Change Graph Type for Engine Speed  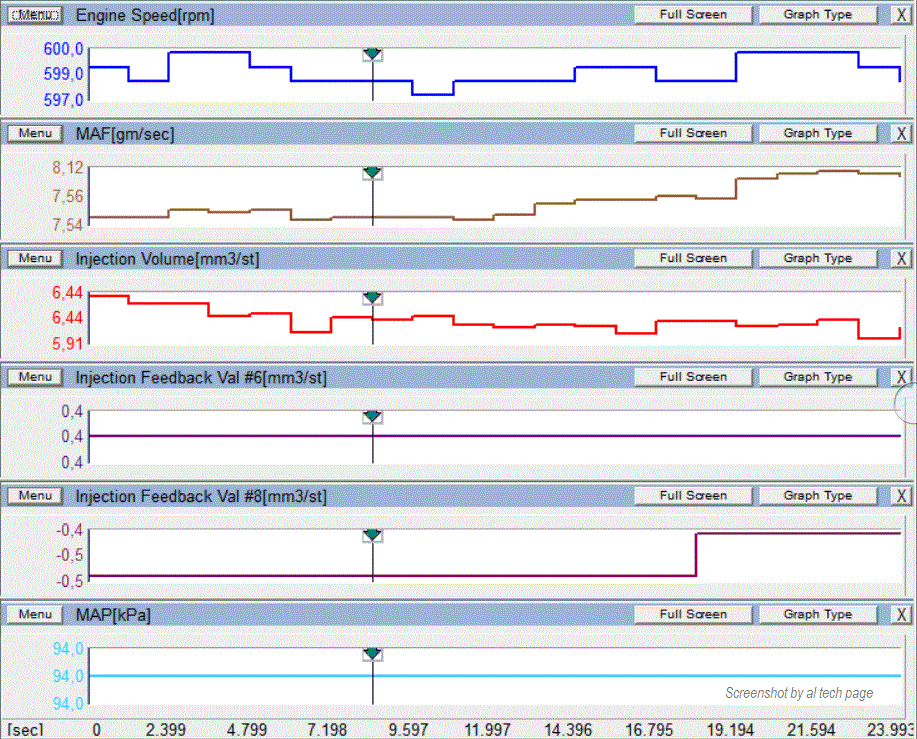coord(817,15)
